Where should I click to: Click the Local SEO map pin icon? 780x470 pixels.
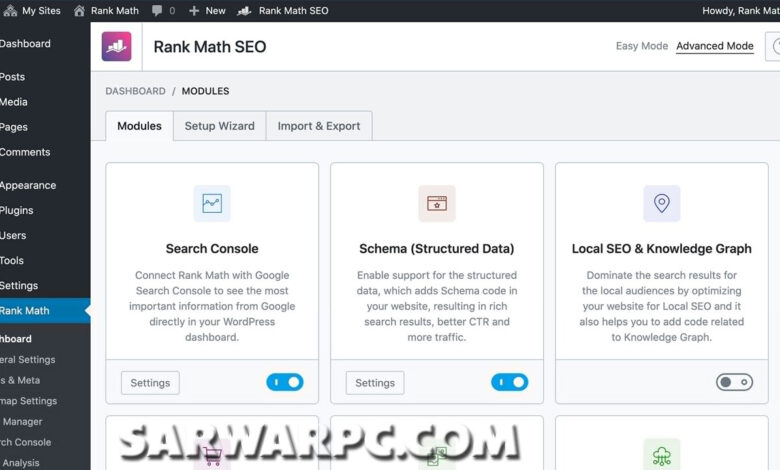tap(662, 203)
